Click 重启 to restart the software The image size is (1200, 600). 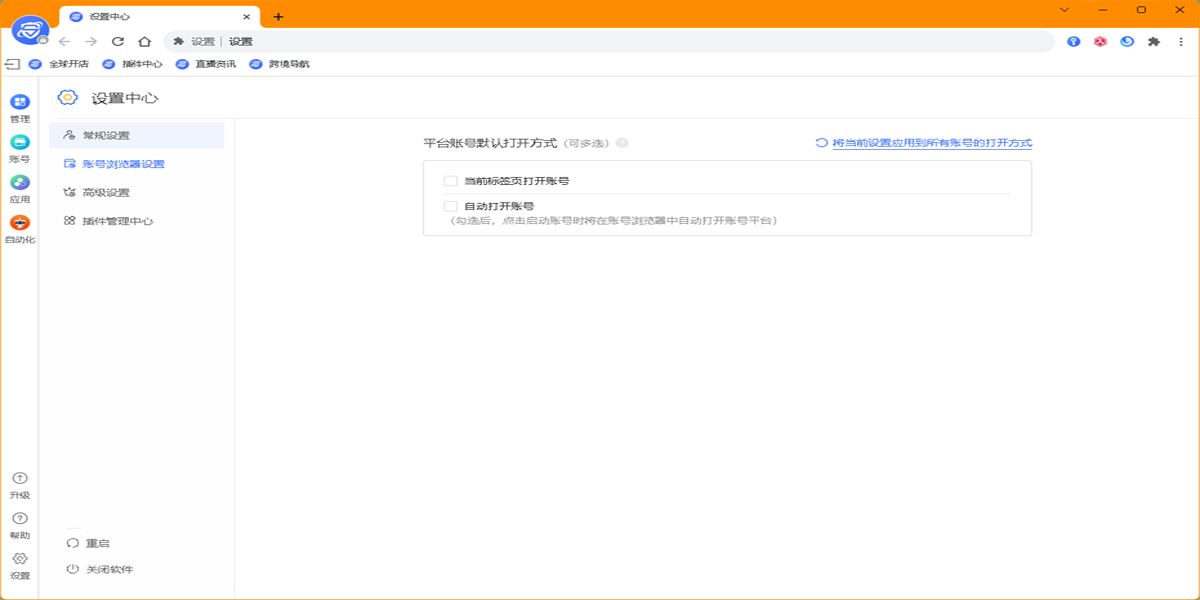pyautogui.click(x=97, y=543)
